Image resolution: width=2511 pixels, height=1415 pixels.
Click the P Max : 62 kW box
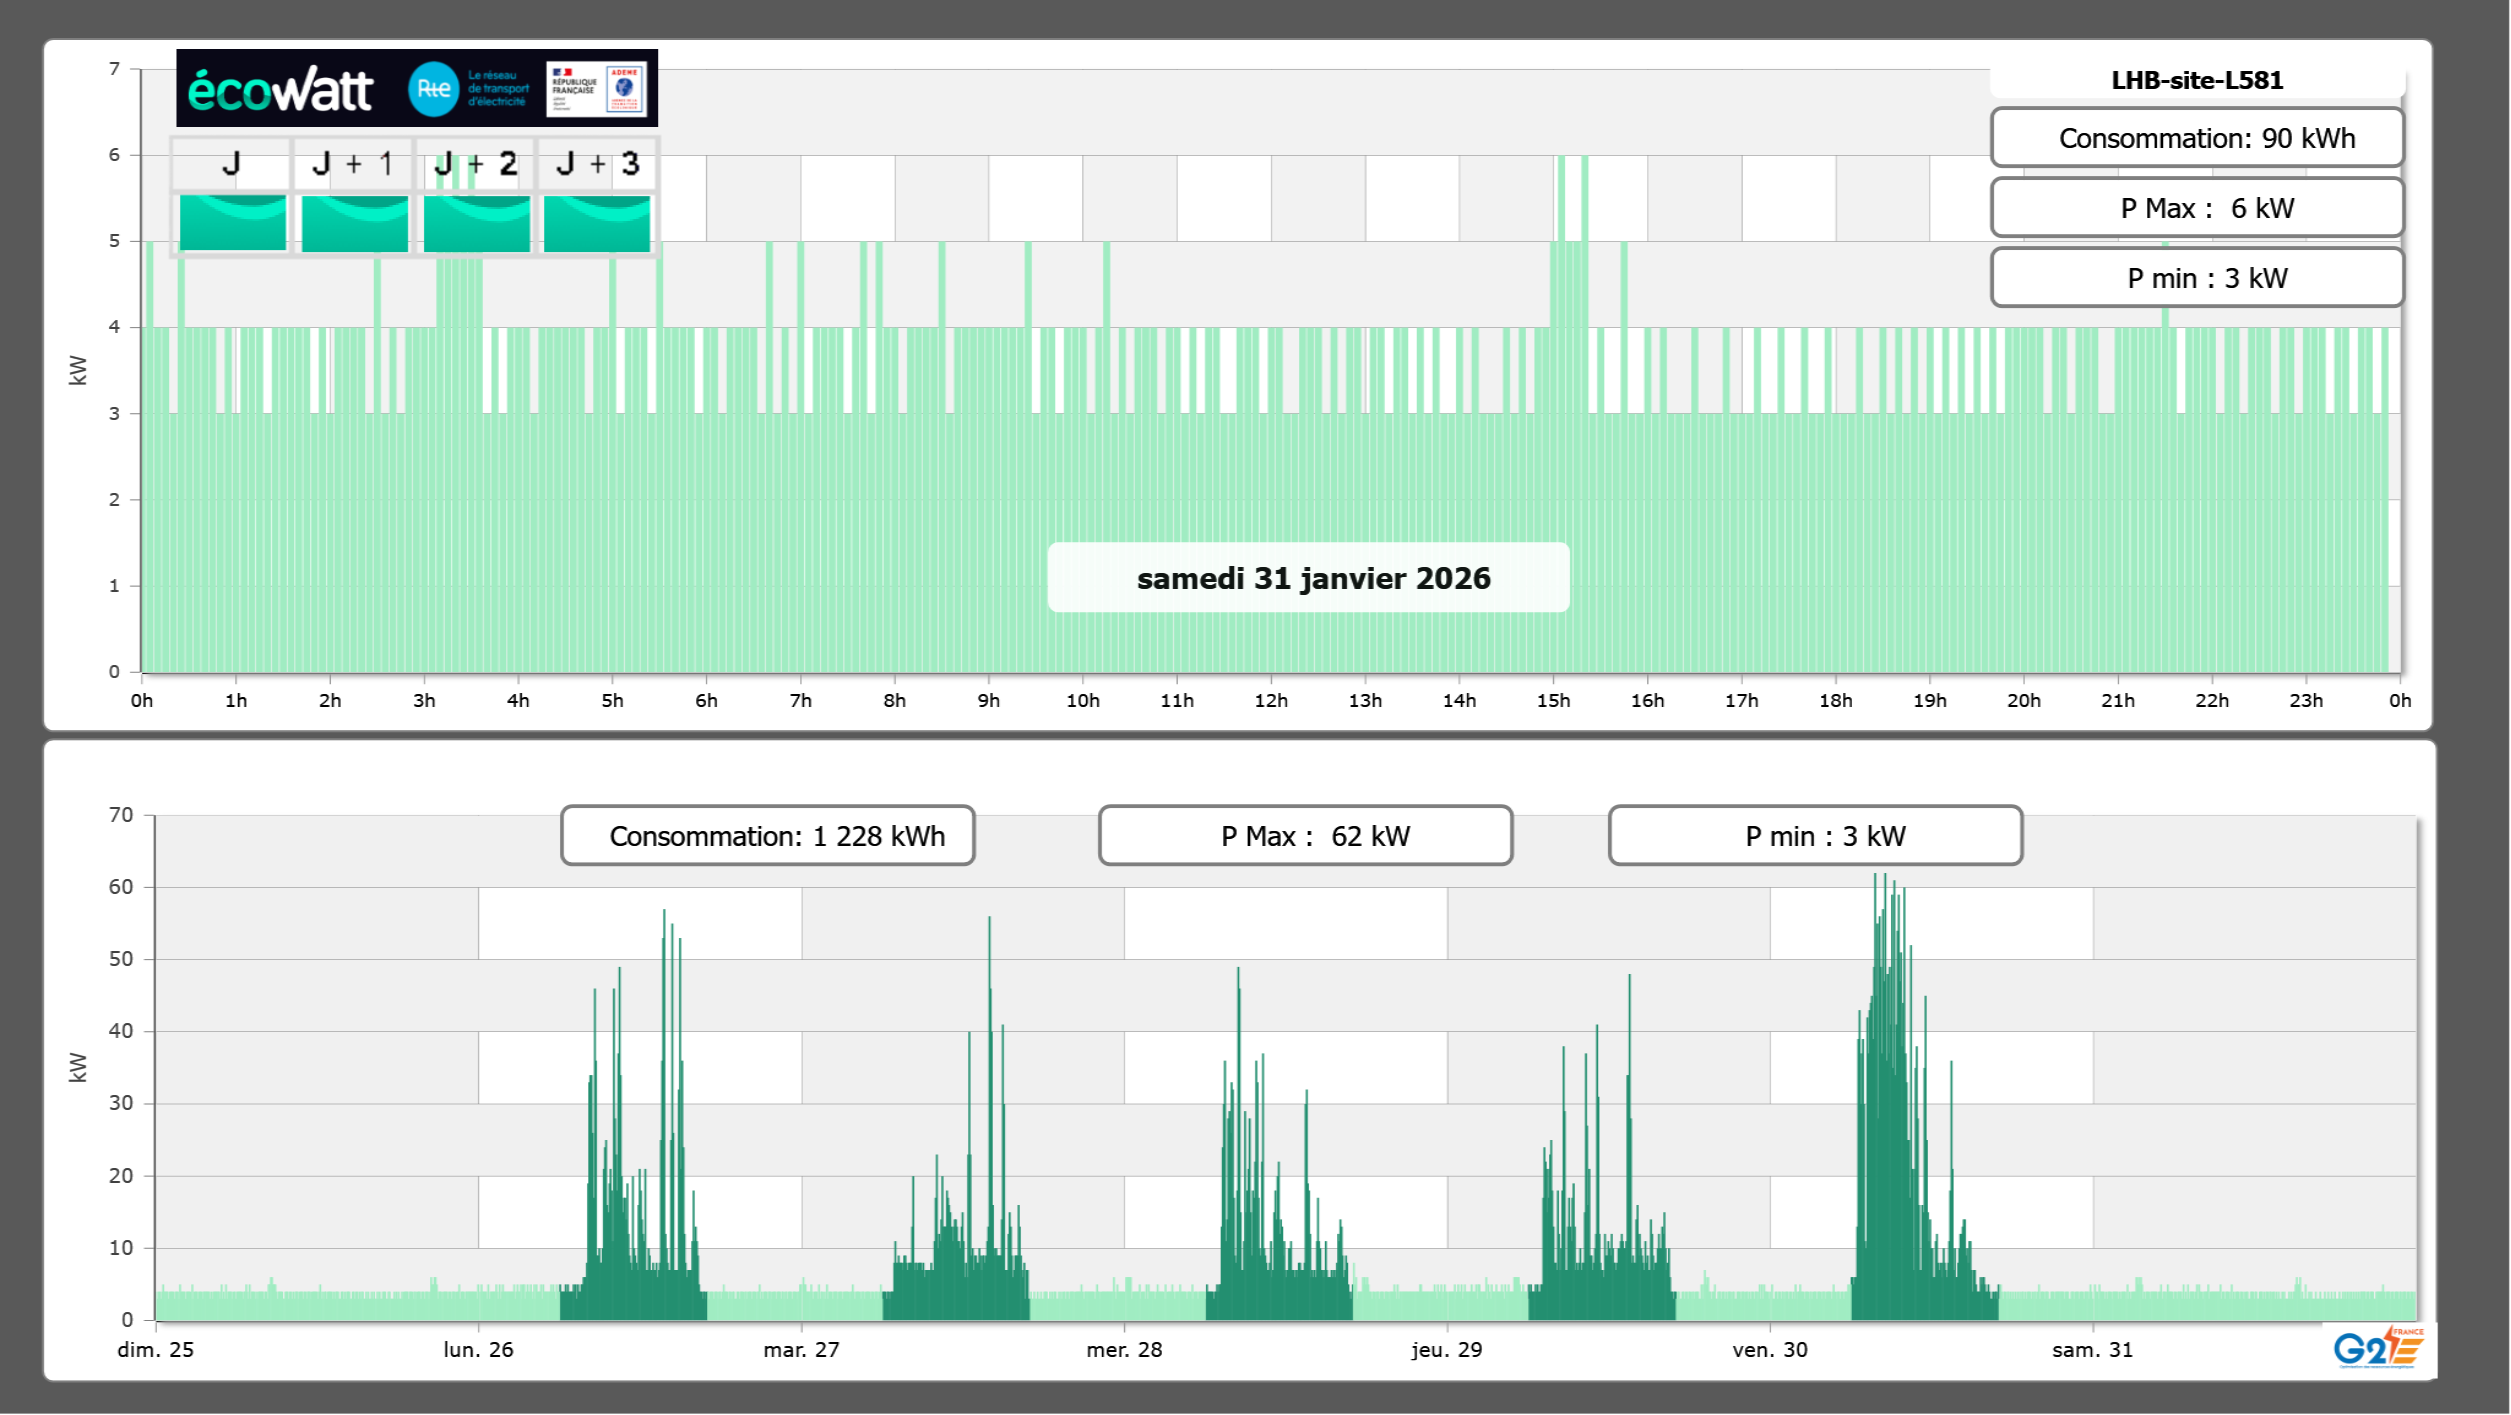[1305, 836]
